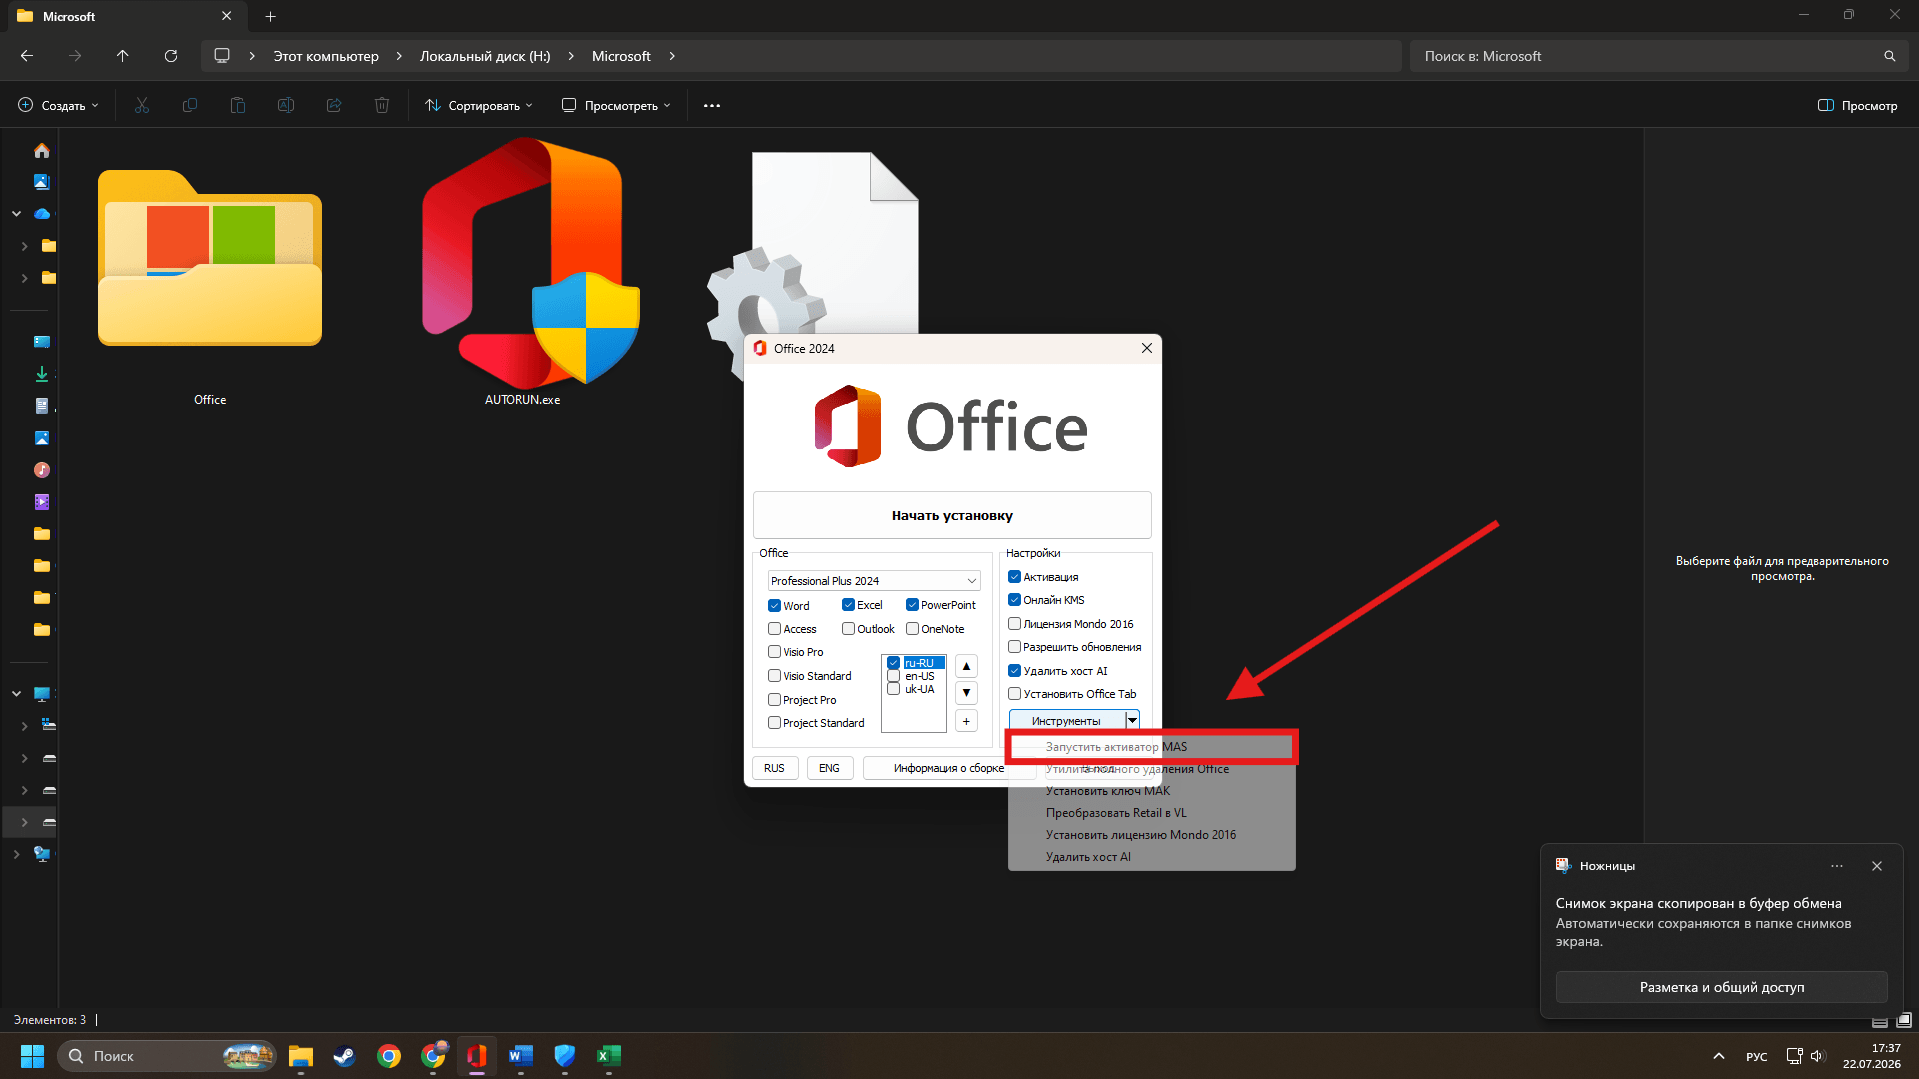The image size is (1919, 1079).
Task: Click the search magnifier in Explorer search box
Action: 1889,56
